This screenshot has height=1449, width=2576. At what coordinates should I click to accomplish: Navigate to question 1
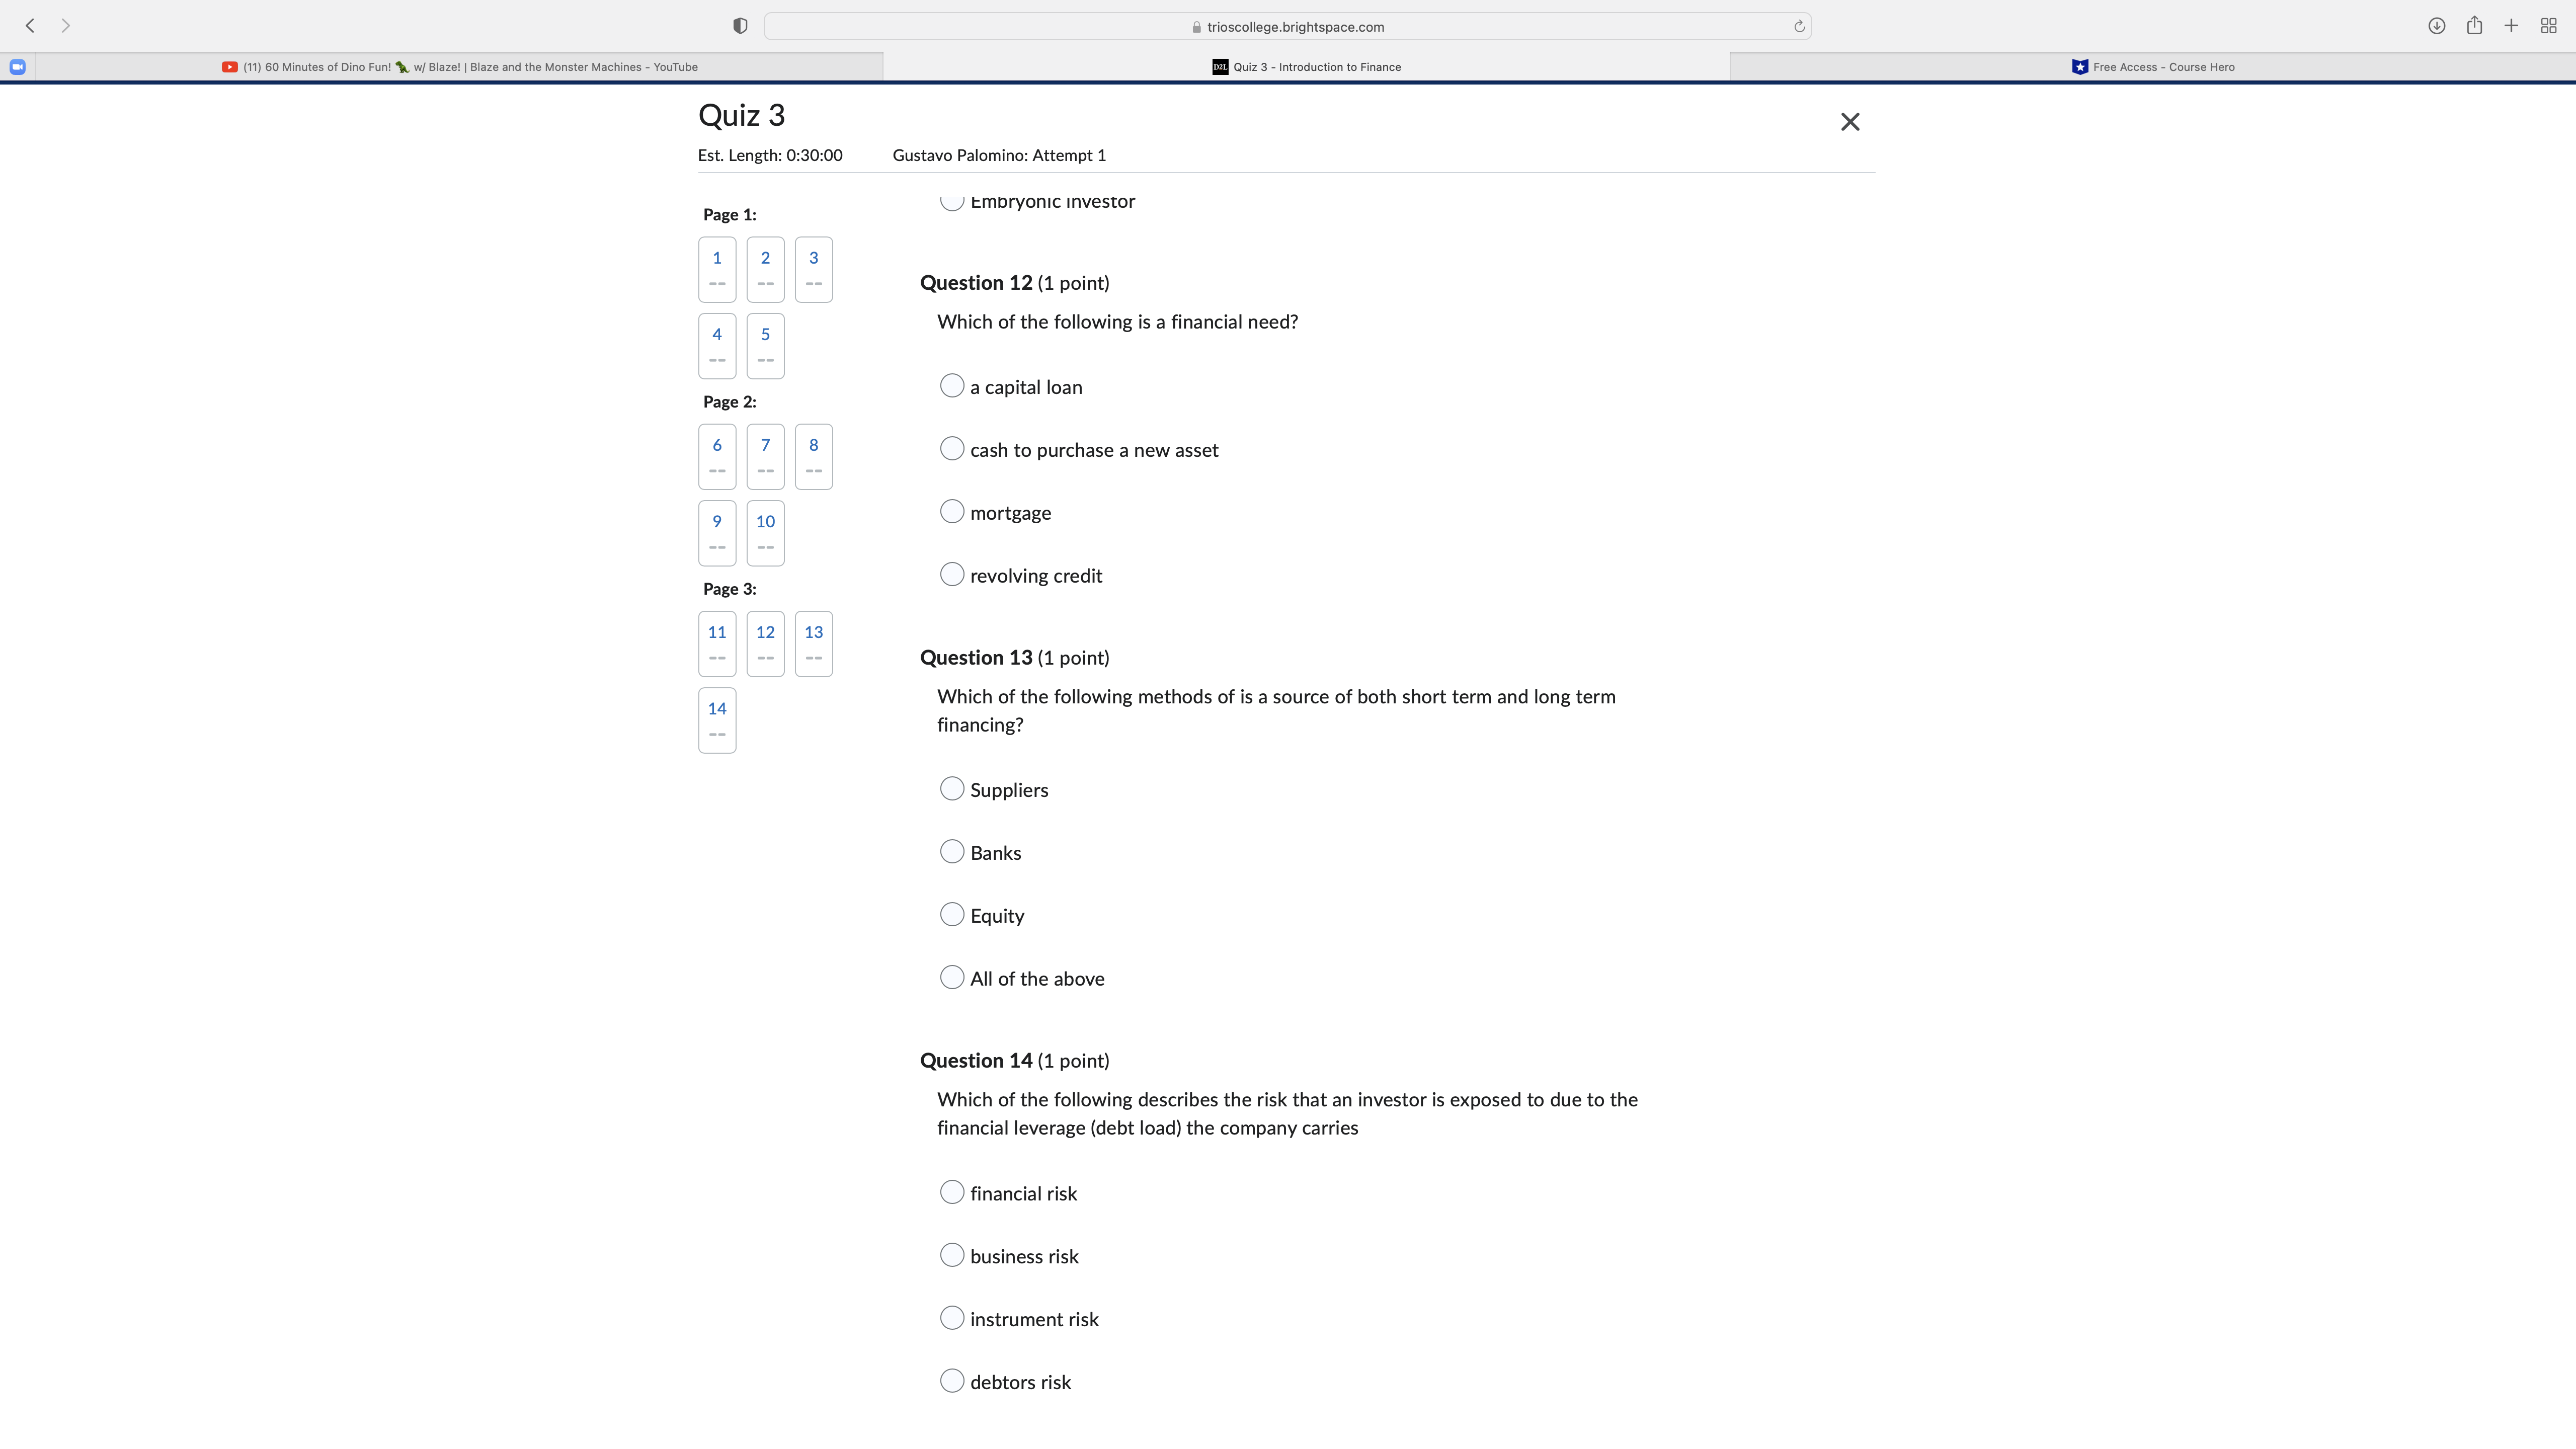(716, 268)
